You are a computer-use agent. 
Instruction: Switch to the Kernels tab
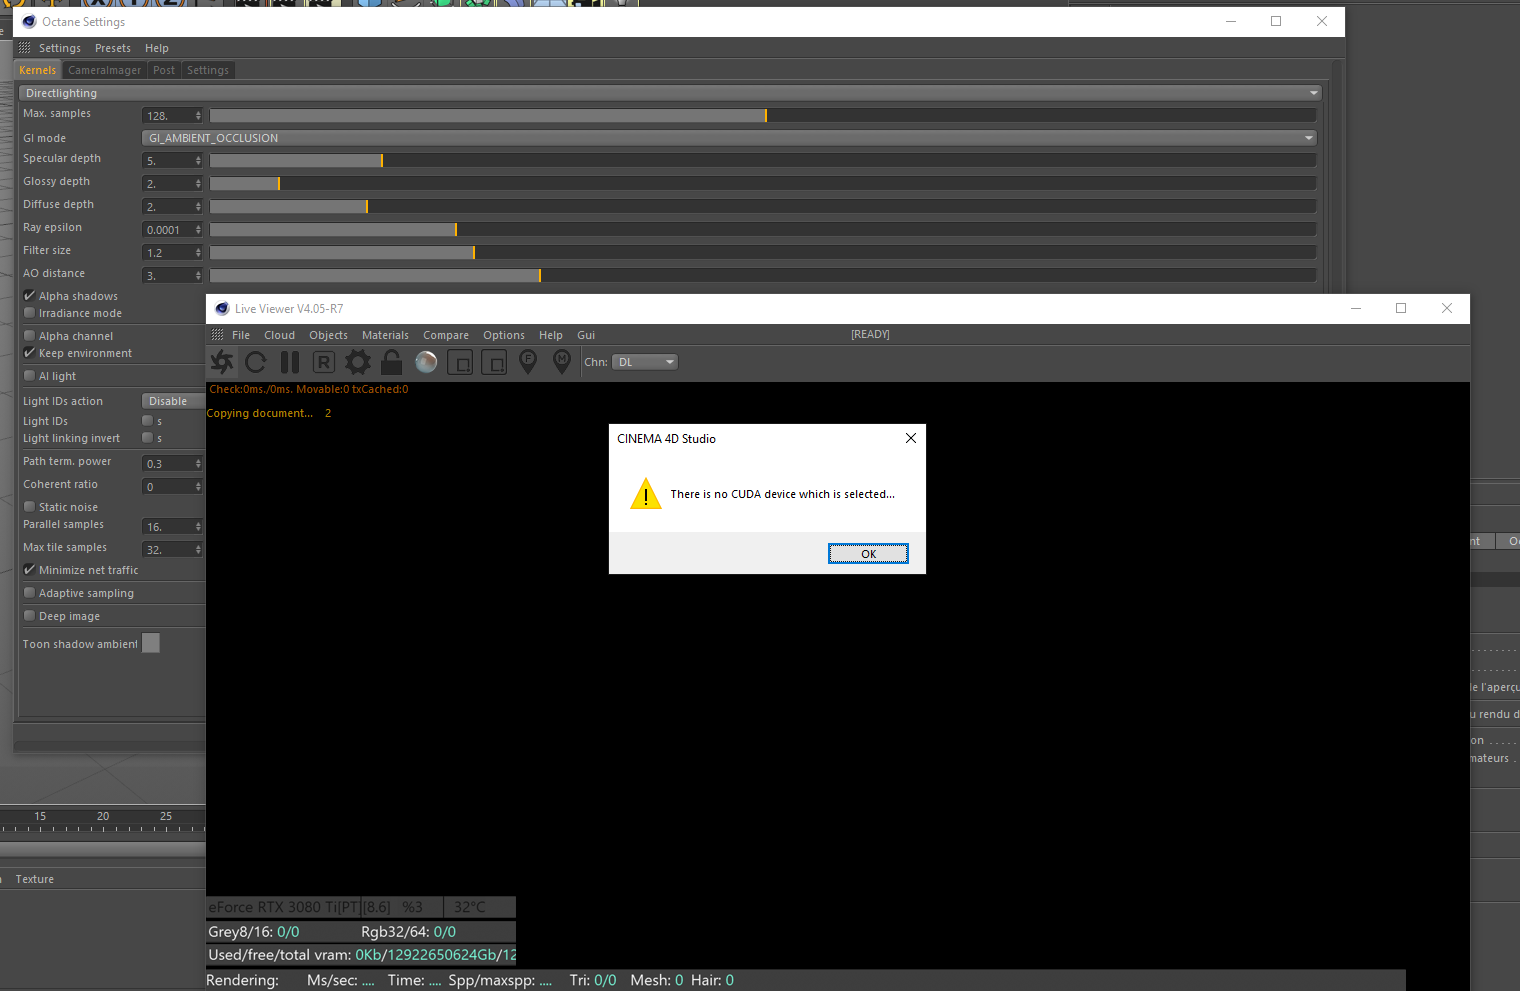coord(38,70)
